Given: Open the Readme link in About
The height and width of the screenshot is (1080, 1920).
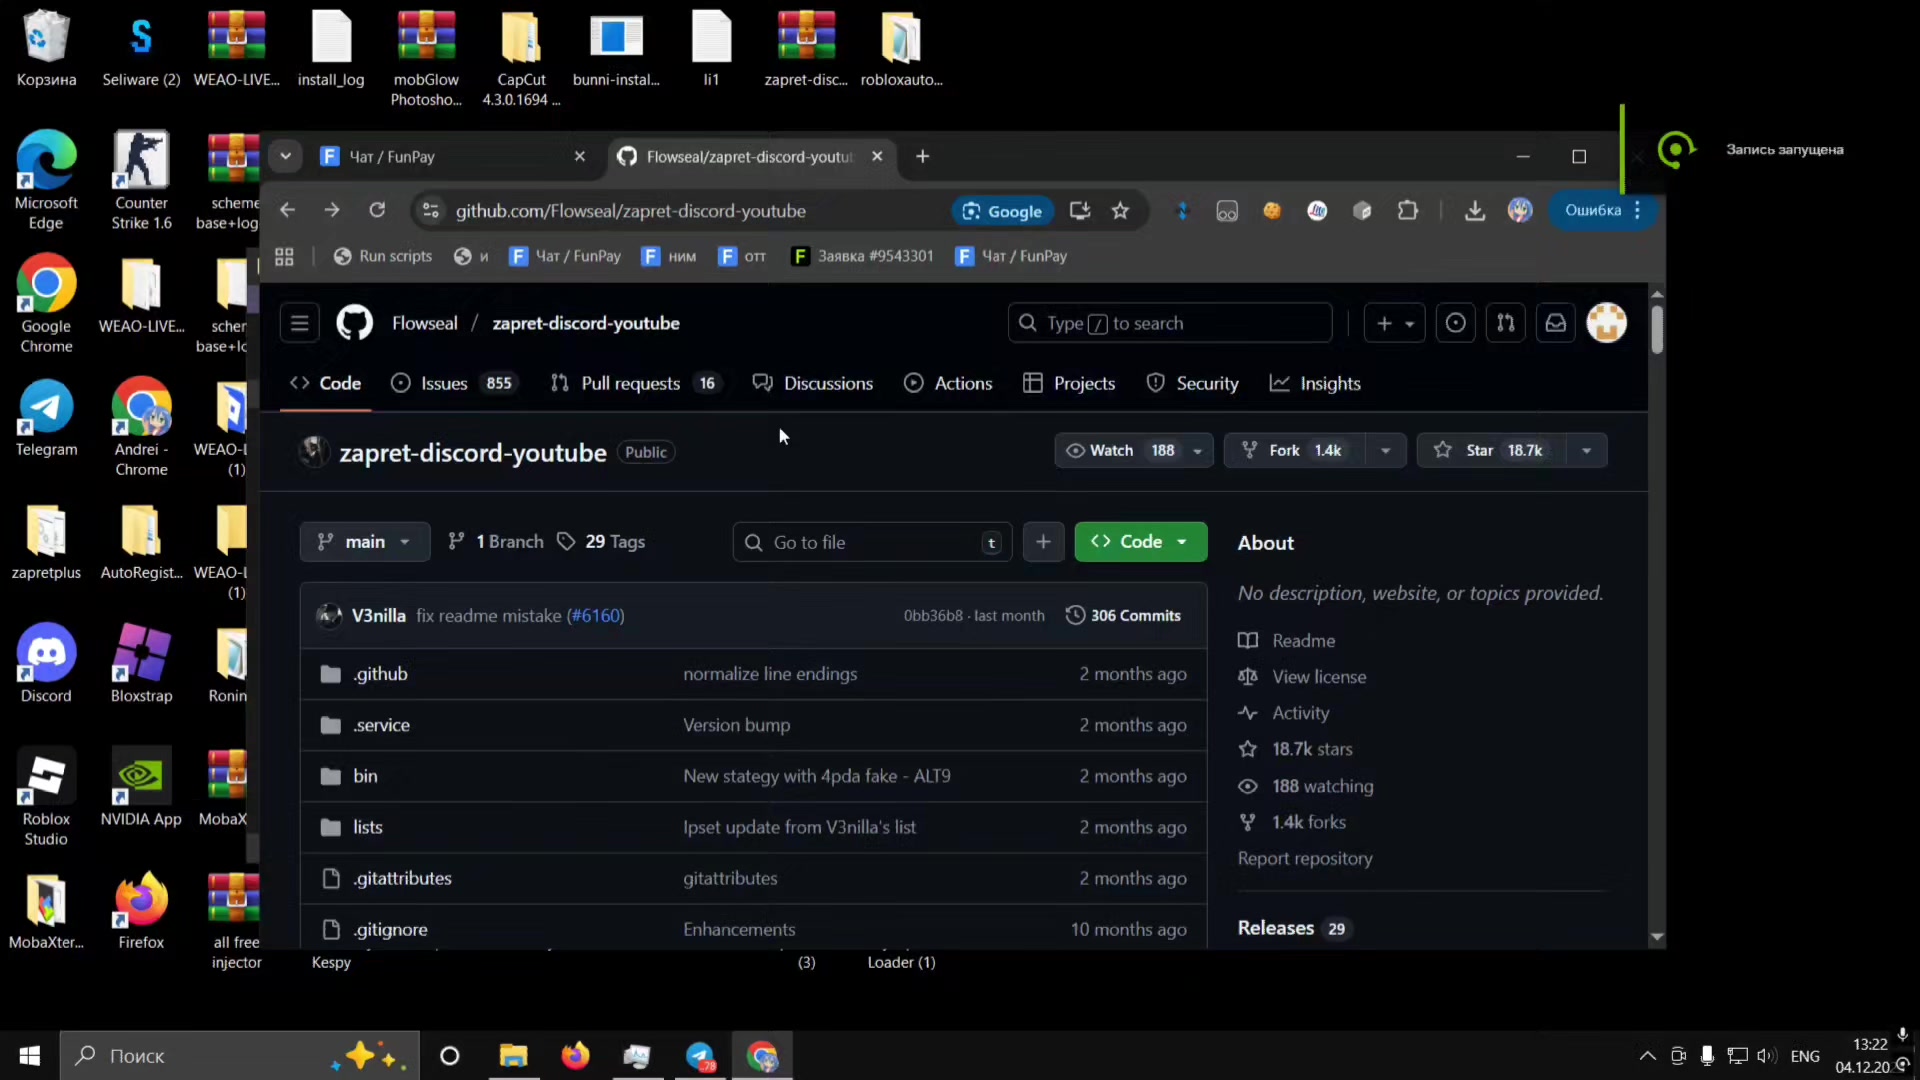Looking at the screenshot, I should pyautogui.click(x=1303, y=641).
